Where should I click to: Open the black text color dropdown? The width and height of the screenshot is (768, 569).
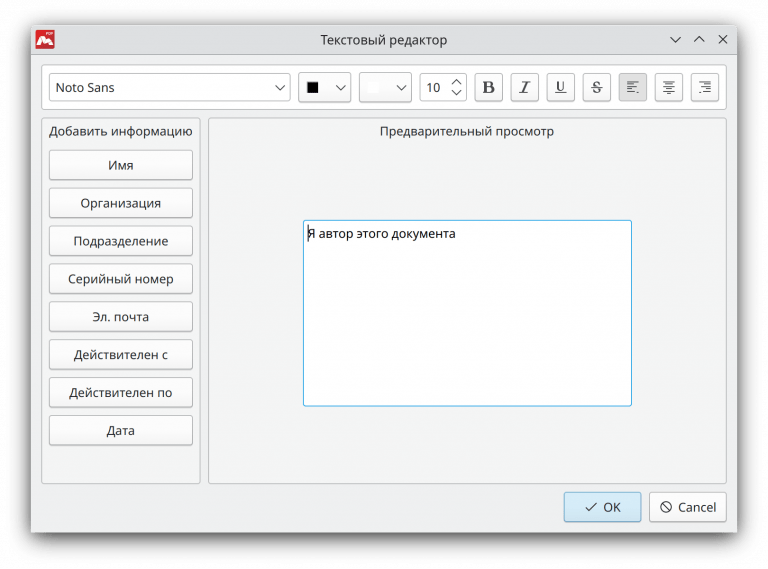click(324, 87)
